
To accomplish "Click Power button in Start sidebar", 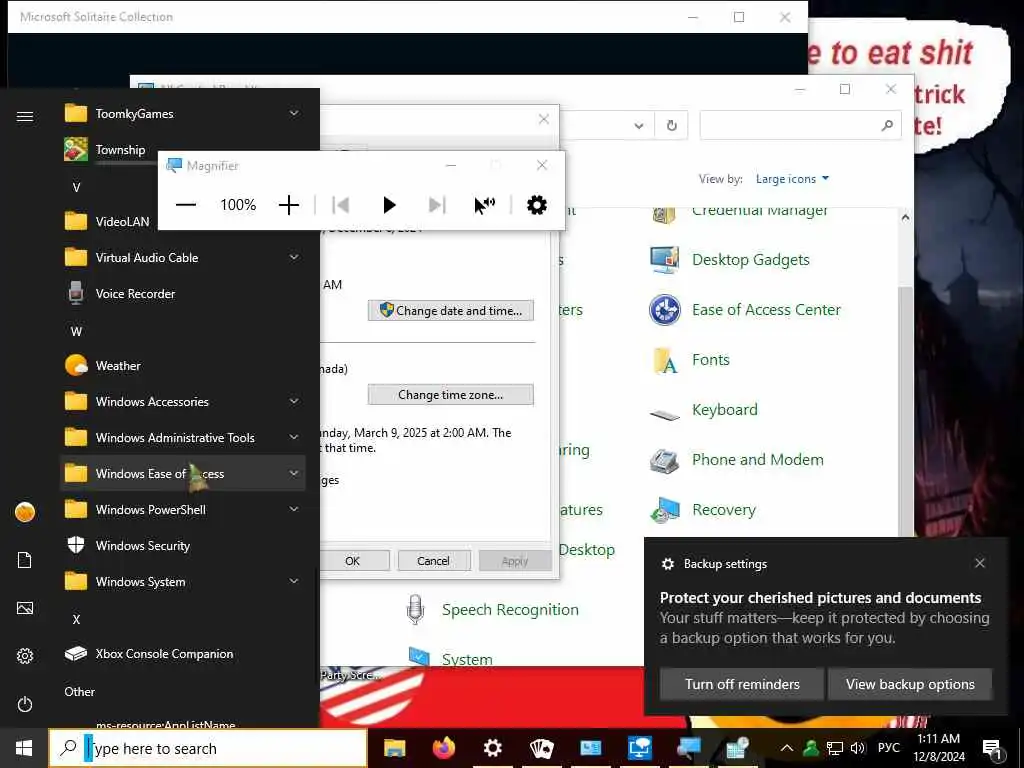I will (25, 704).
